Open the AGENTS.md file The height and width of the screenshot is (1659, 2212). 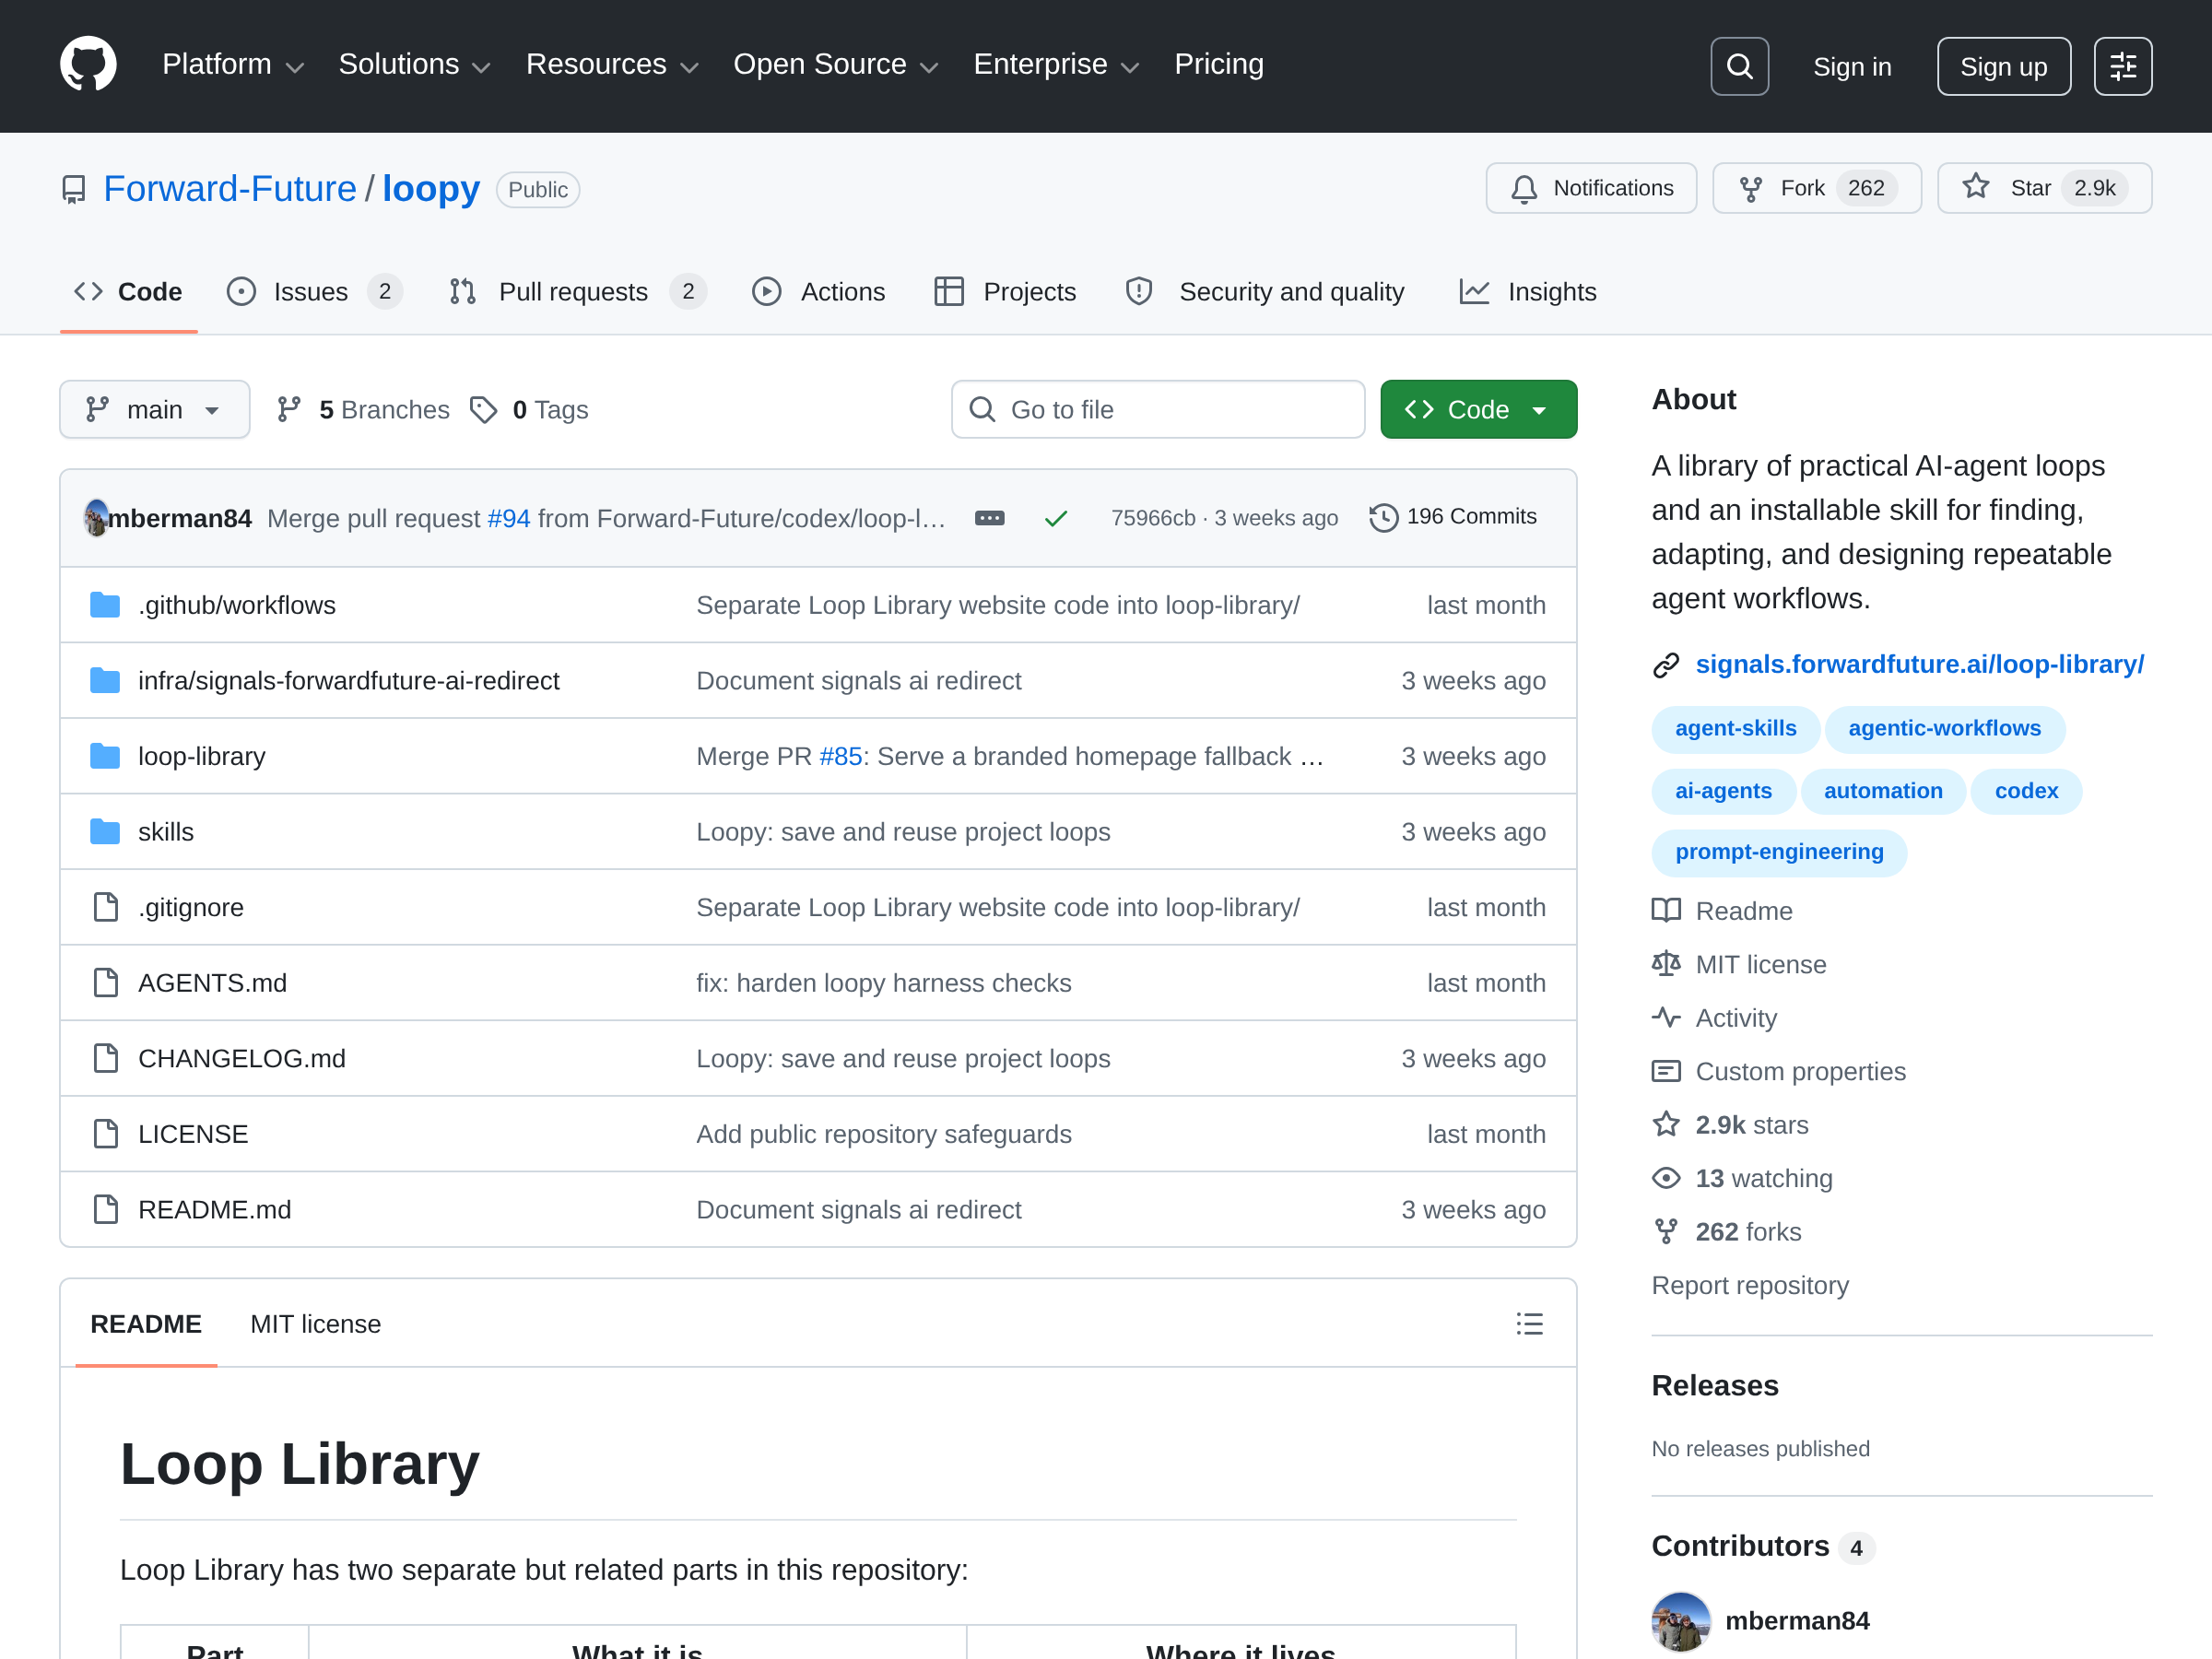(x=212, y=983)
